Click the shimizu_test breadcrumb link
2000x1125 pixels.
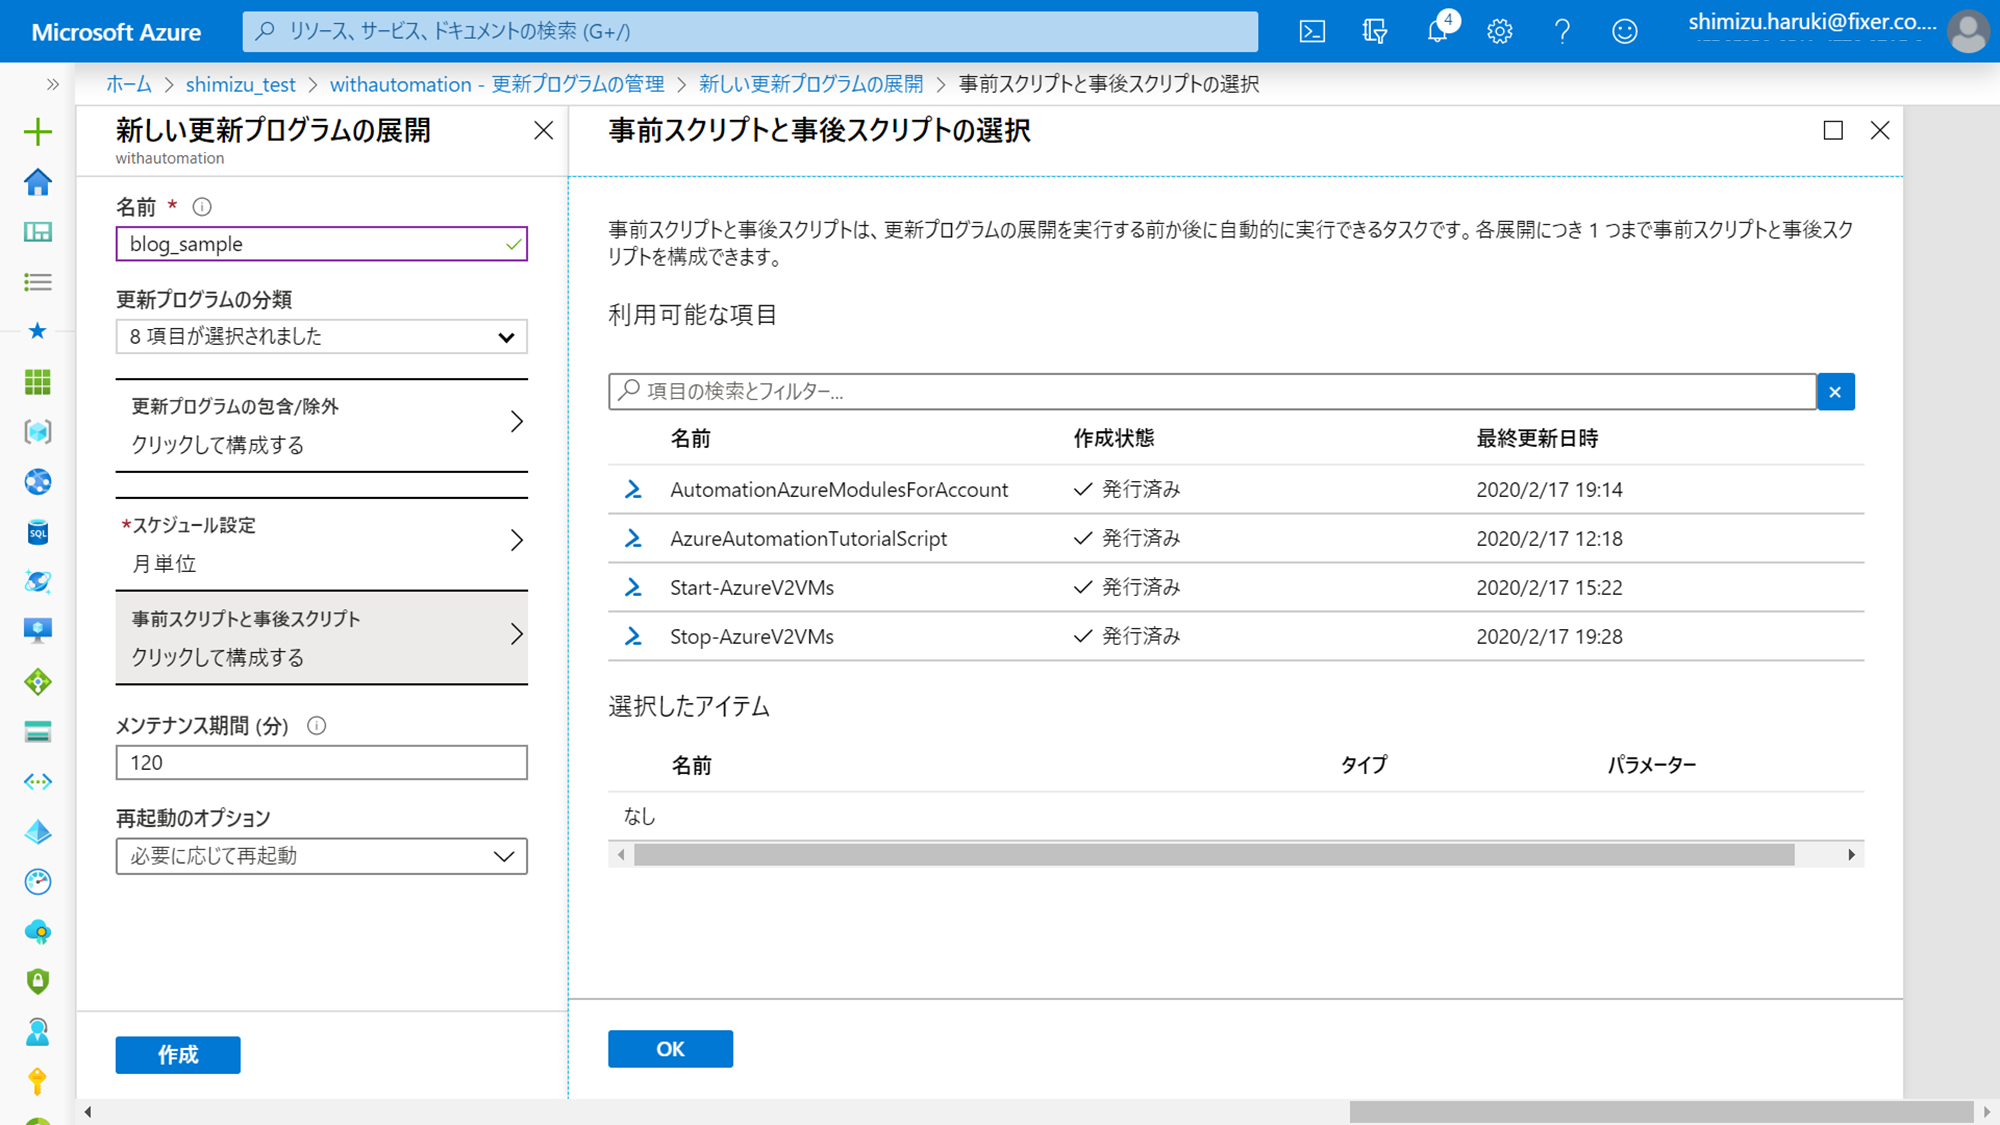[x=240, y=84]
